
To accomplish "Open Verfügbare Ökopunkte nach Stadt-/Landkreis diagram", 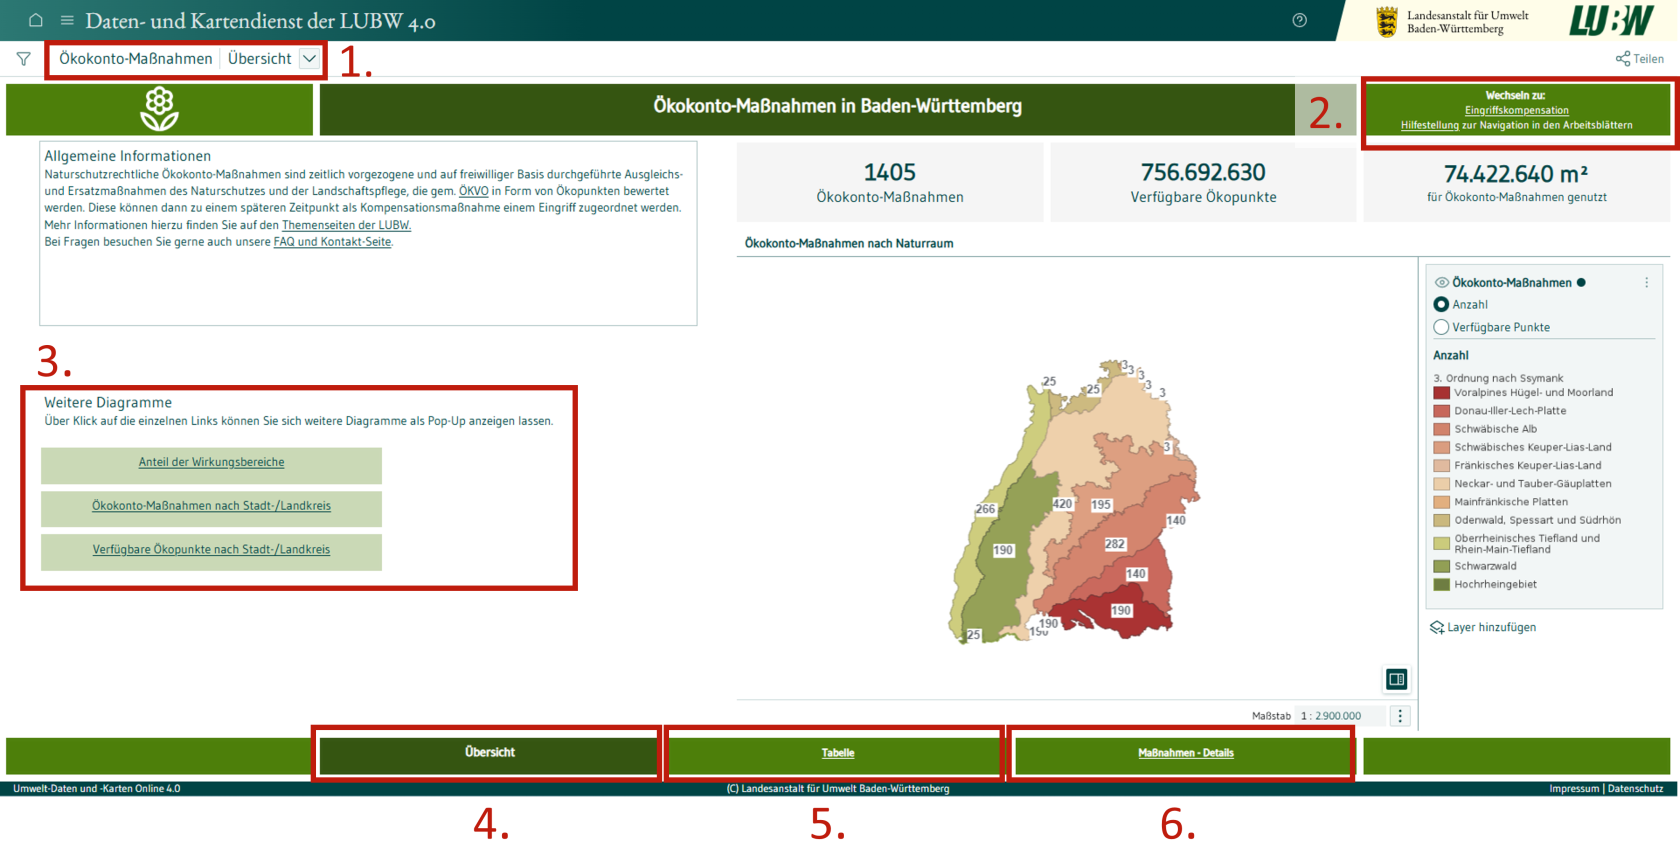I will click(x=211, y=550).
